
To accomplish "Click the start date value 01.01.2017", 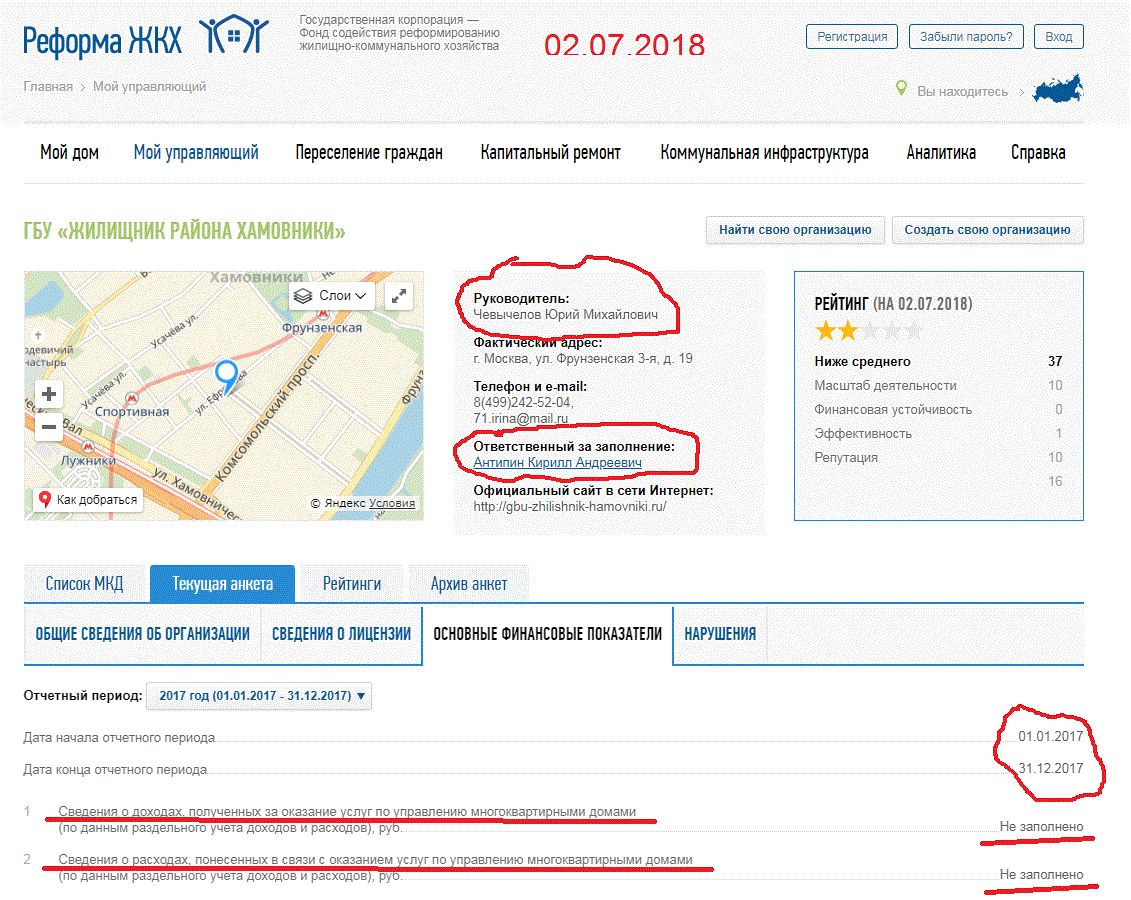I will coord(1050,736).
